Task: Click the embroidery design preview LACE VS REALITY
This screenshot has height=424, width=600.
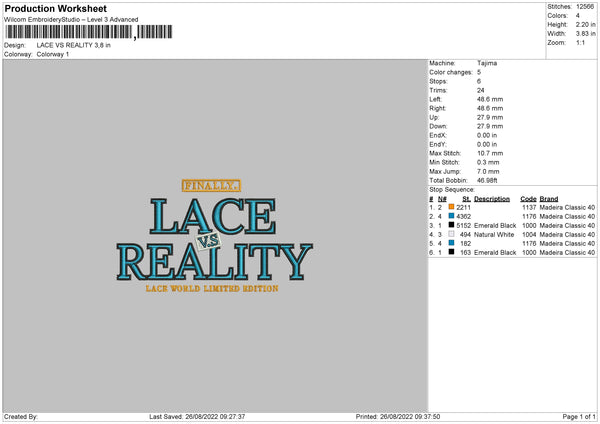Action: click(x=214, y=236)
